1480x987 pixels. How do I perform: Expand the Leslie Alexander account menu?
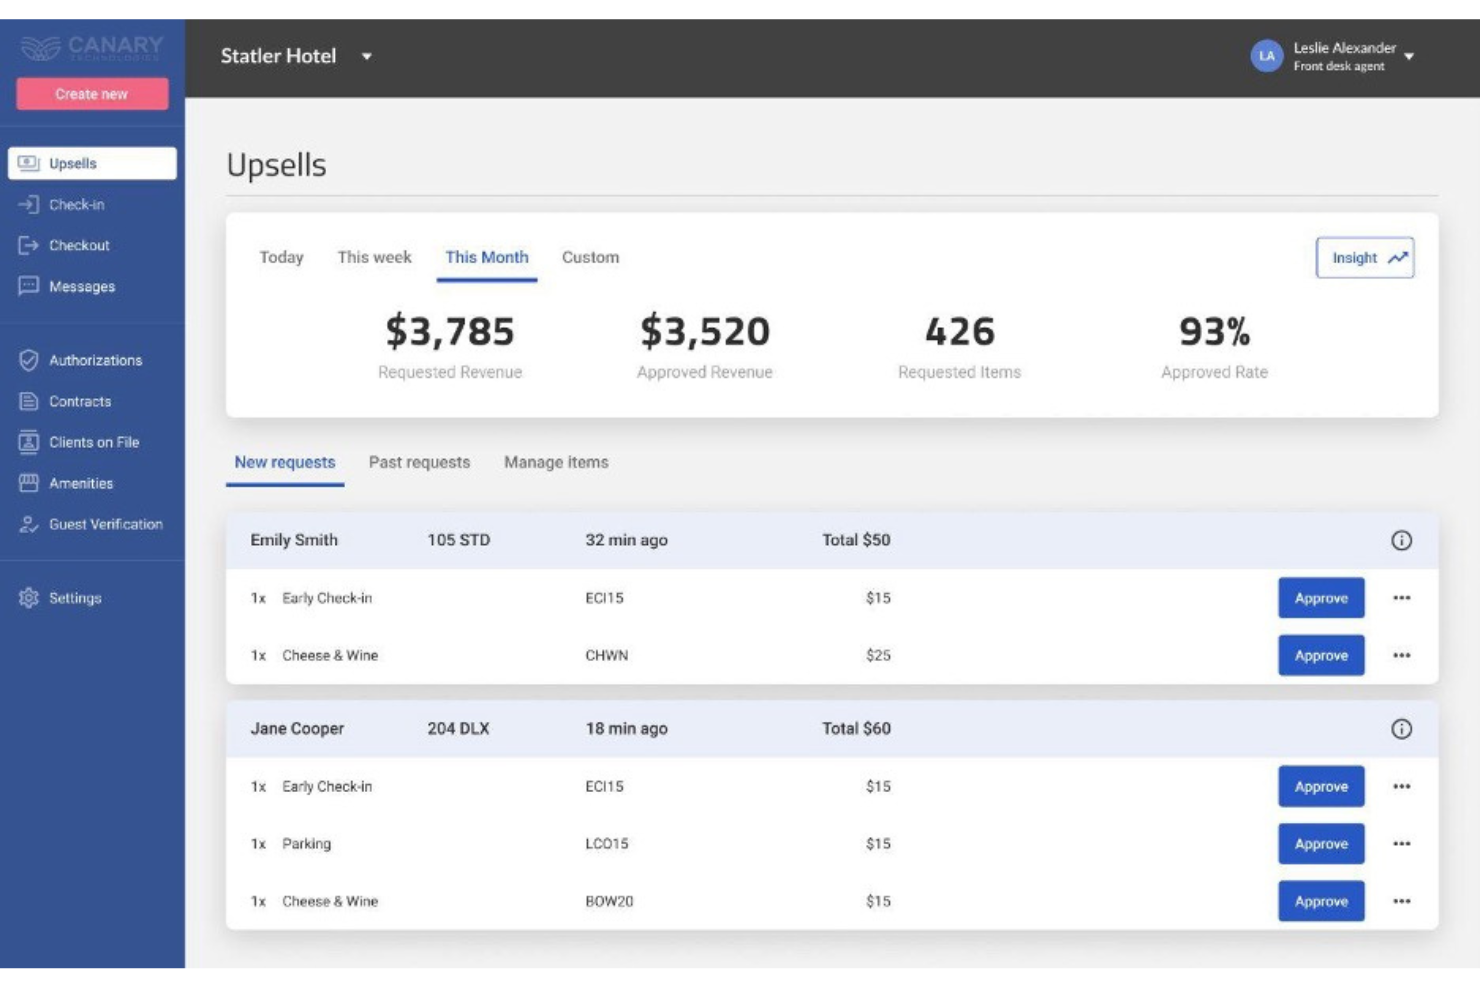click(x=1410, y=57)
